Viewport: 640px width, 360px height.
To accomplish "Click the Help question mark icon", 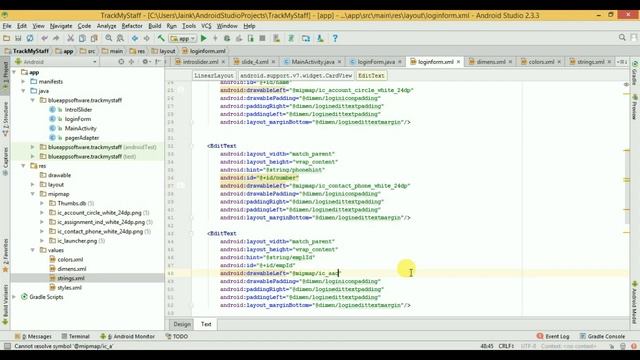I will coord(335,38).
